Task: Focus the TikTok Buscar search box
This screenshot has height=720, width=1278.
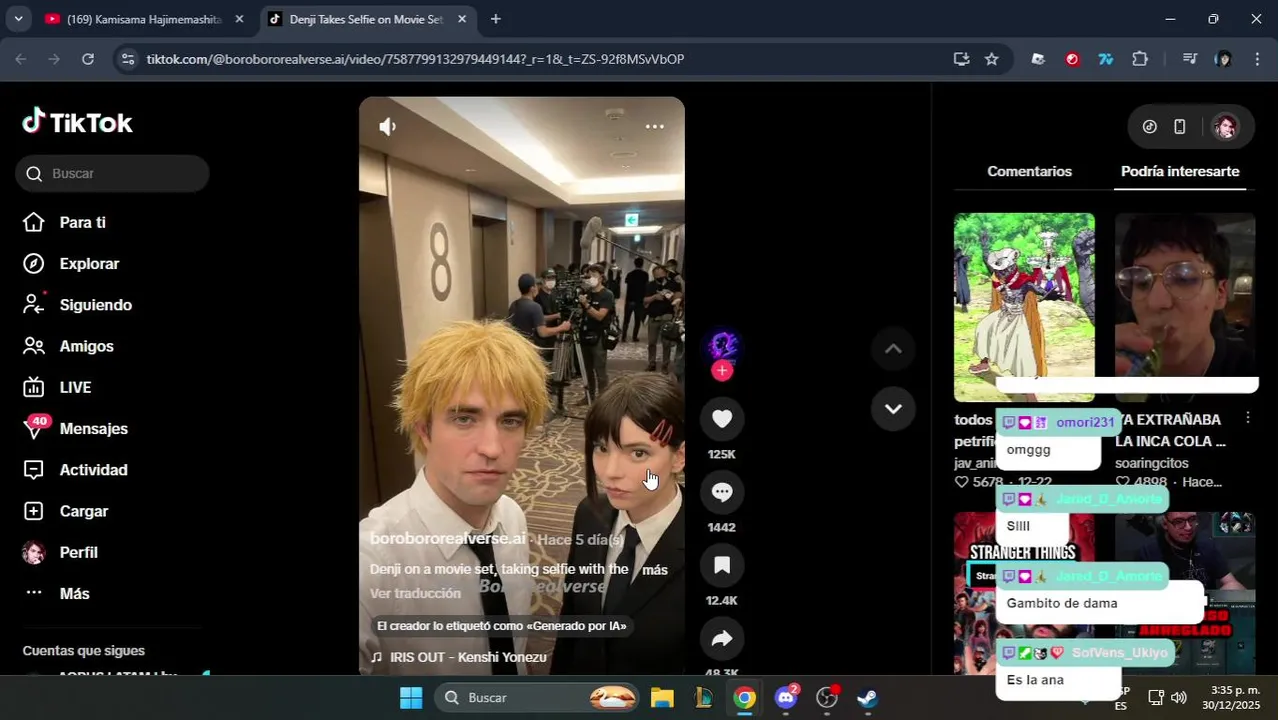Action: click(112, 173)
